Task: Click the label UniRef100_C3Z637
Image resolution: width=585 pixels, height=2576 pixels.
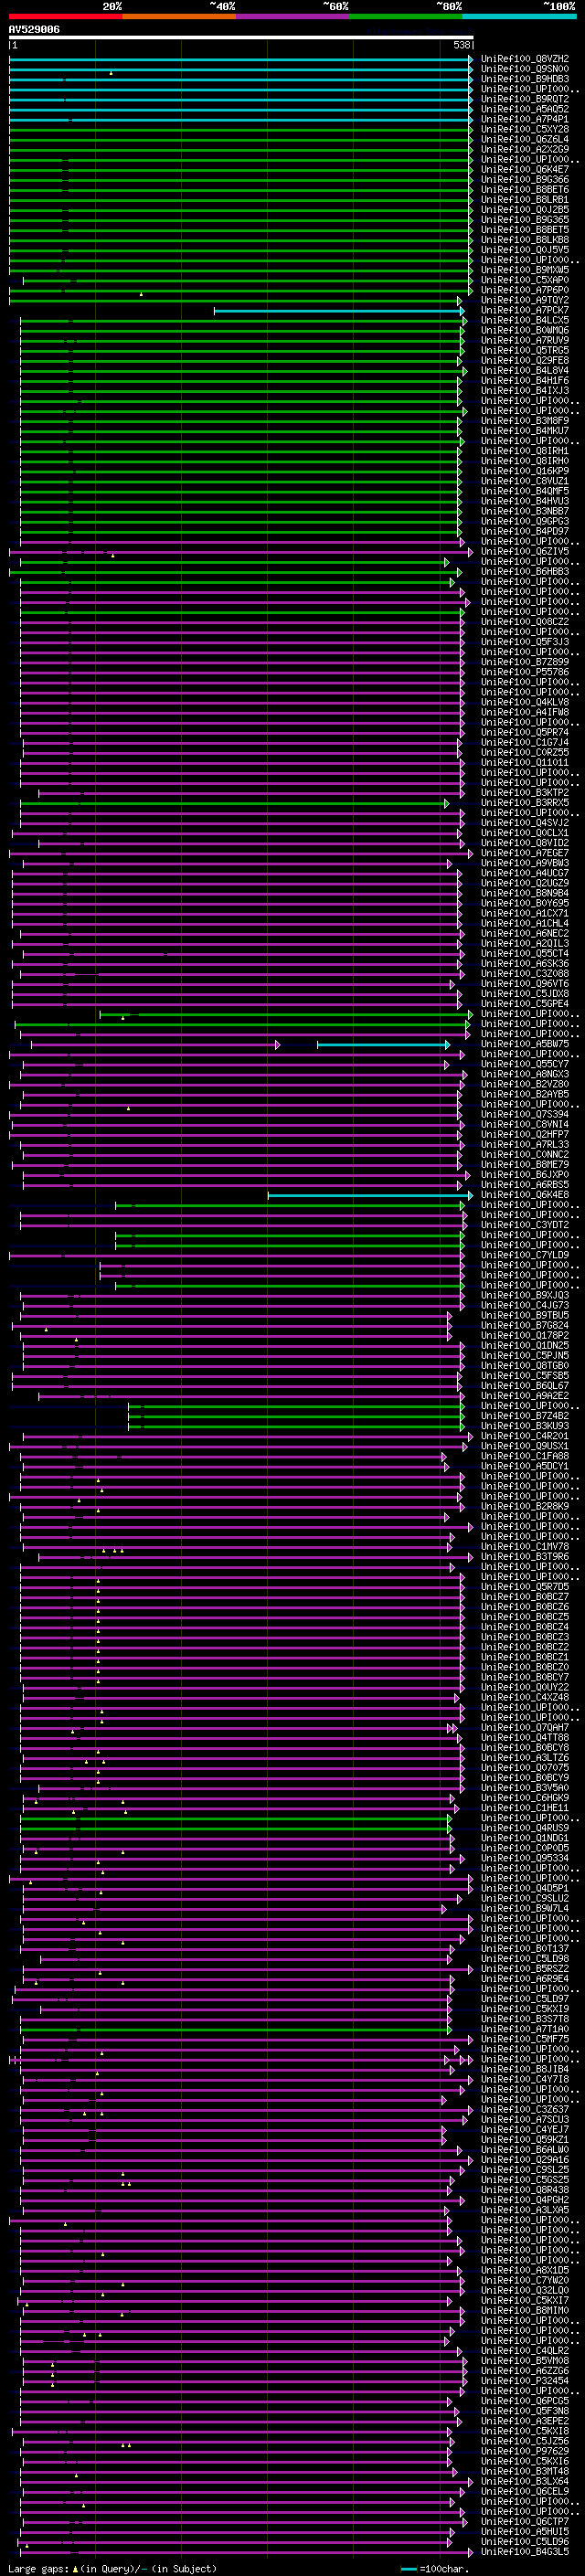Action: (525, 2110)
